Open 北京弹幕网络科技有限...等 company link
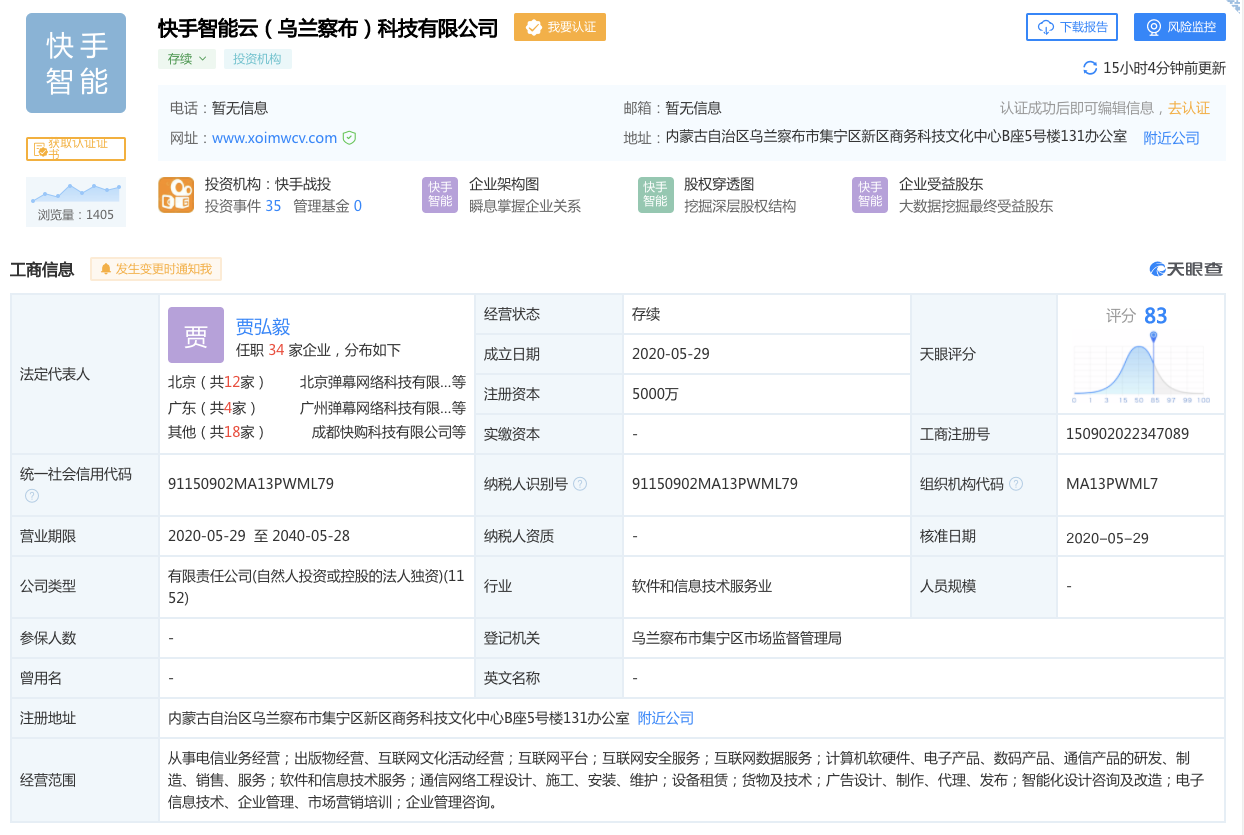 pyautogui.click(x=383, y=382)
